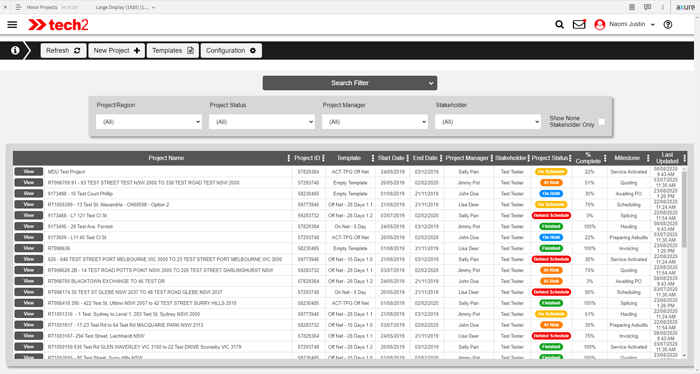
Task: Open the Templates button
Action: [x=173, y=50]
